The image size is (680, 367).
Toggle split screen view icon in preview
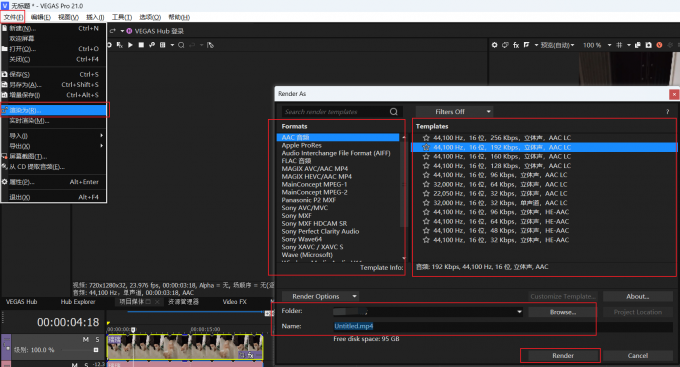coord(526,45)
